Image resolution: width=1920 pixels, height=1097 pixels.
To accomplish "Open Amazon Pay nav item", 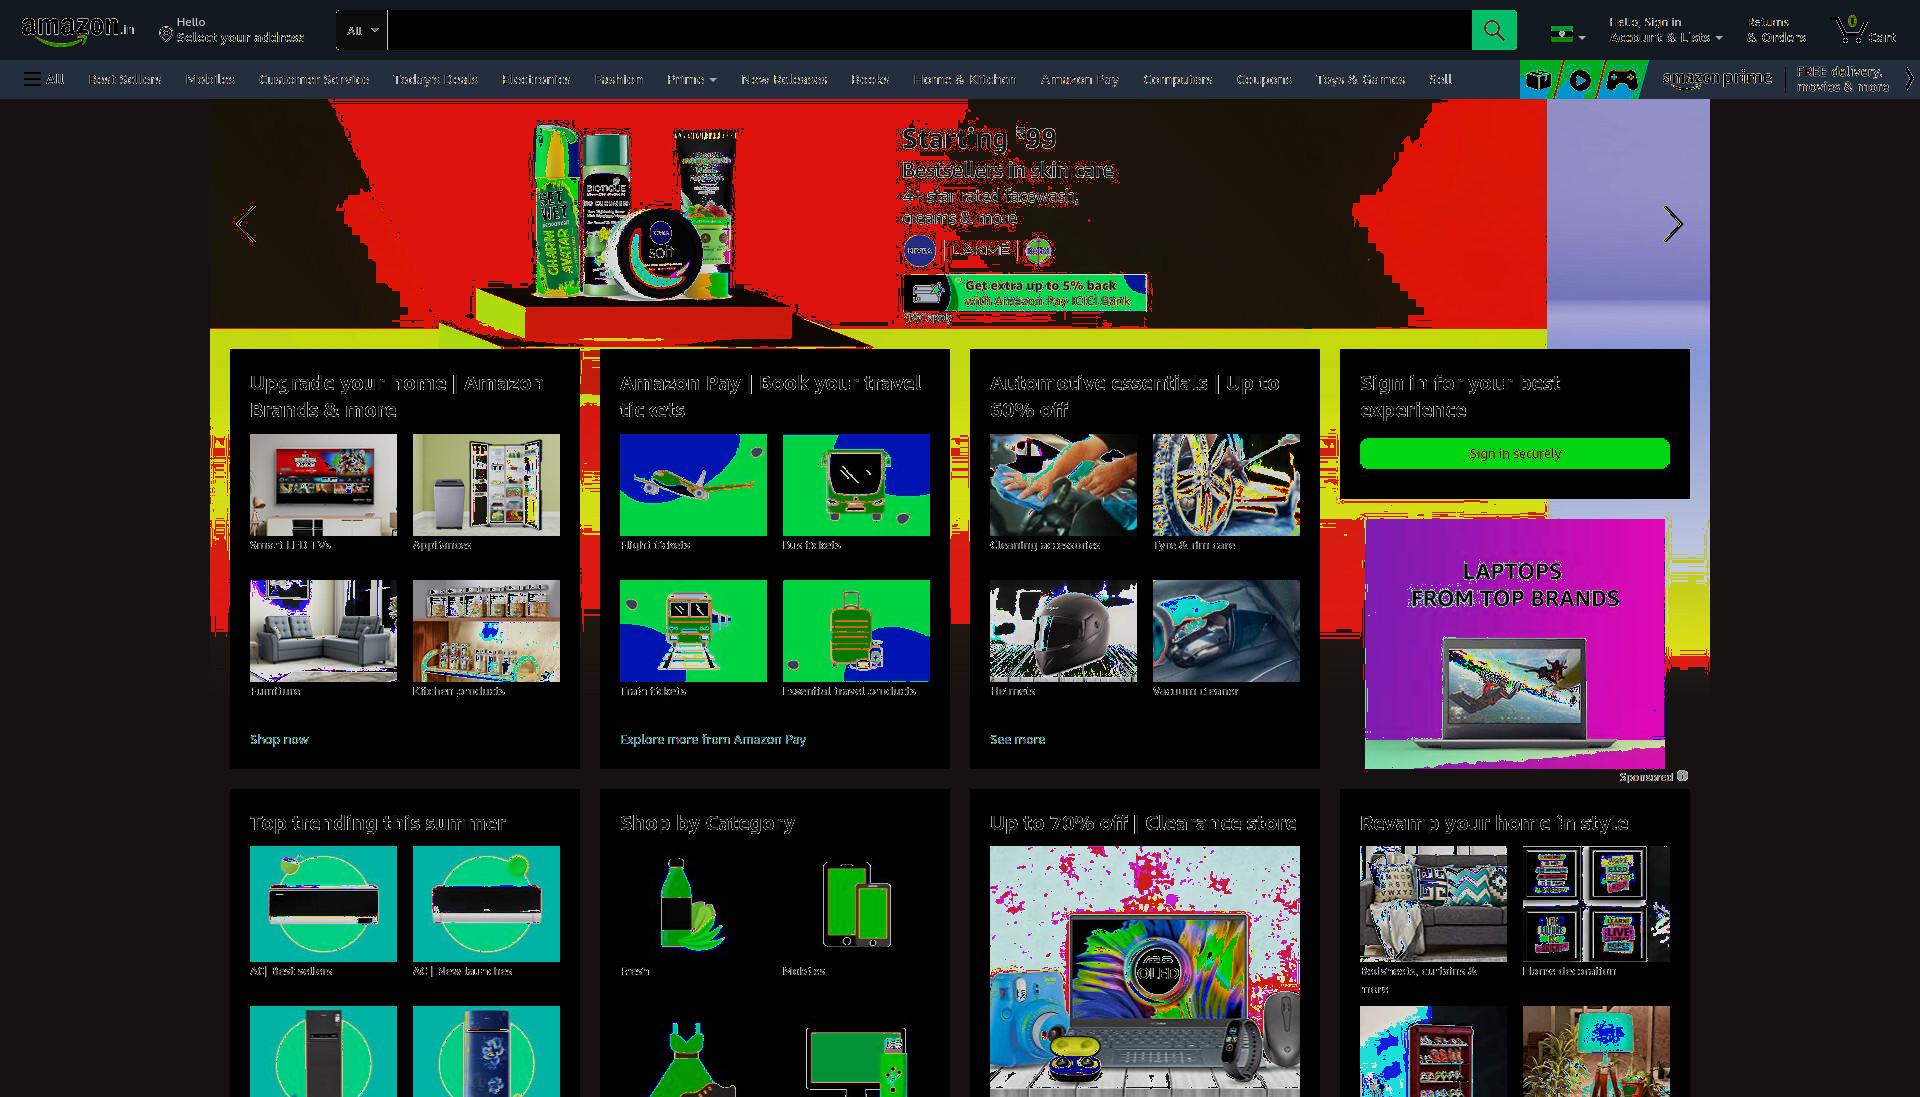I will click(1079, 79).
